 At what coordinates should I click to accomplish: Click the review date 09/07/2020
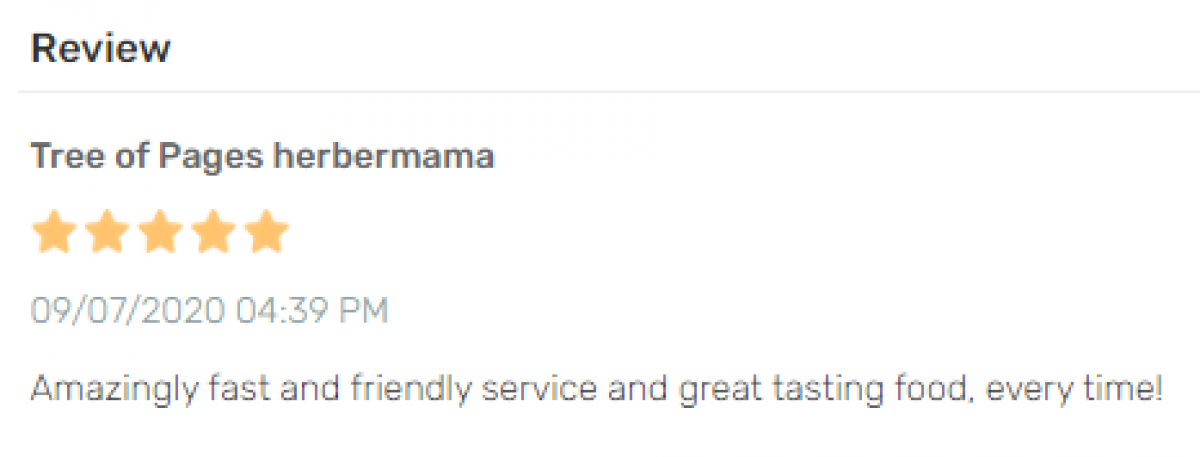click(x=127, y=311)
